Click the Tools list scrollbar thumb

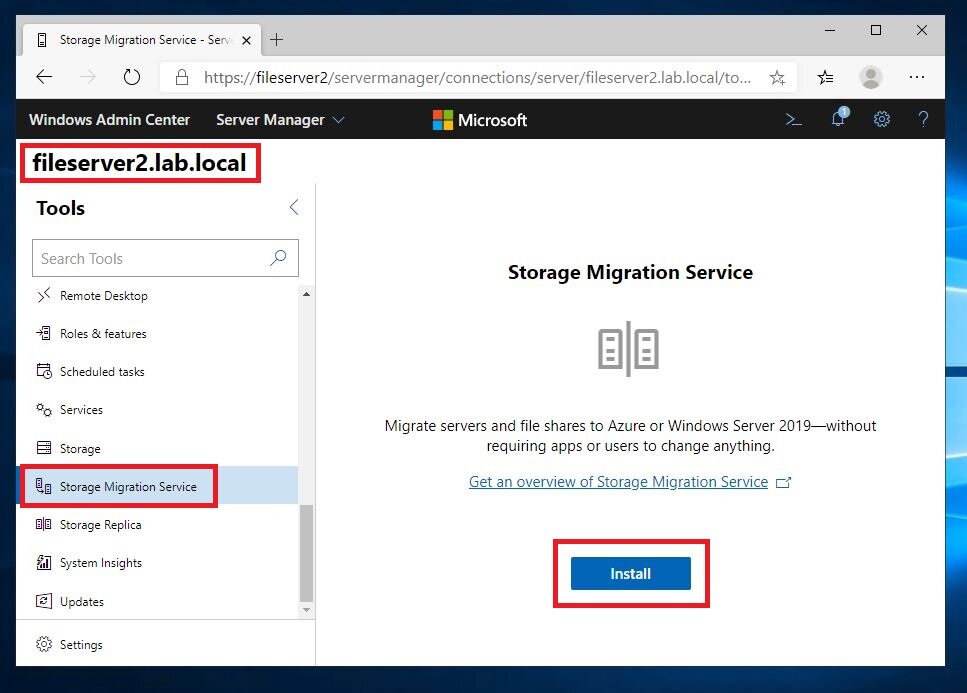point(307,553)
